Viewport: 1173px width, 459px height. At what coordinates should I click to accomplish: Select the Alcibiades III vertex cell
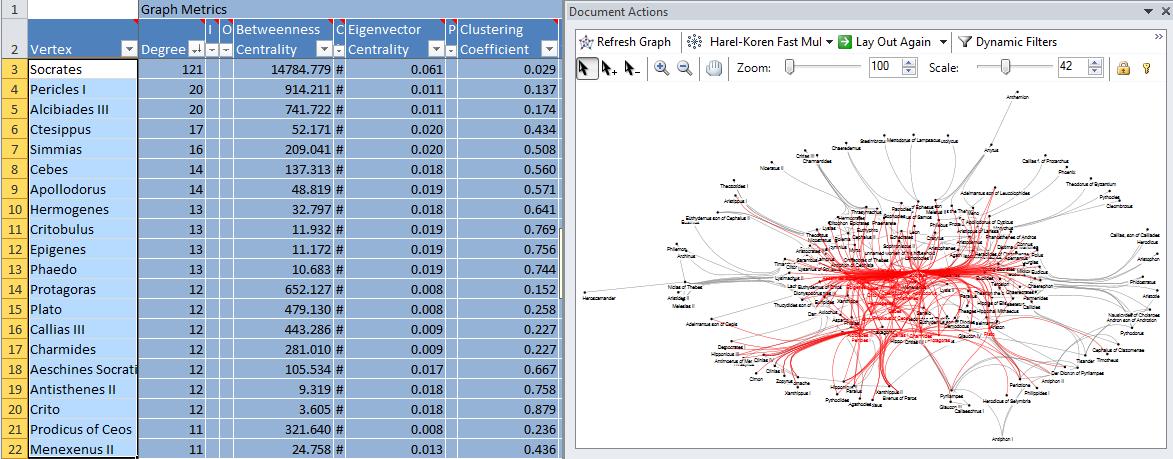[82, 109]
